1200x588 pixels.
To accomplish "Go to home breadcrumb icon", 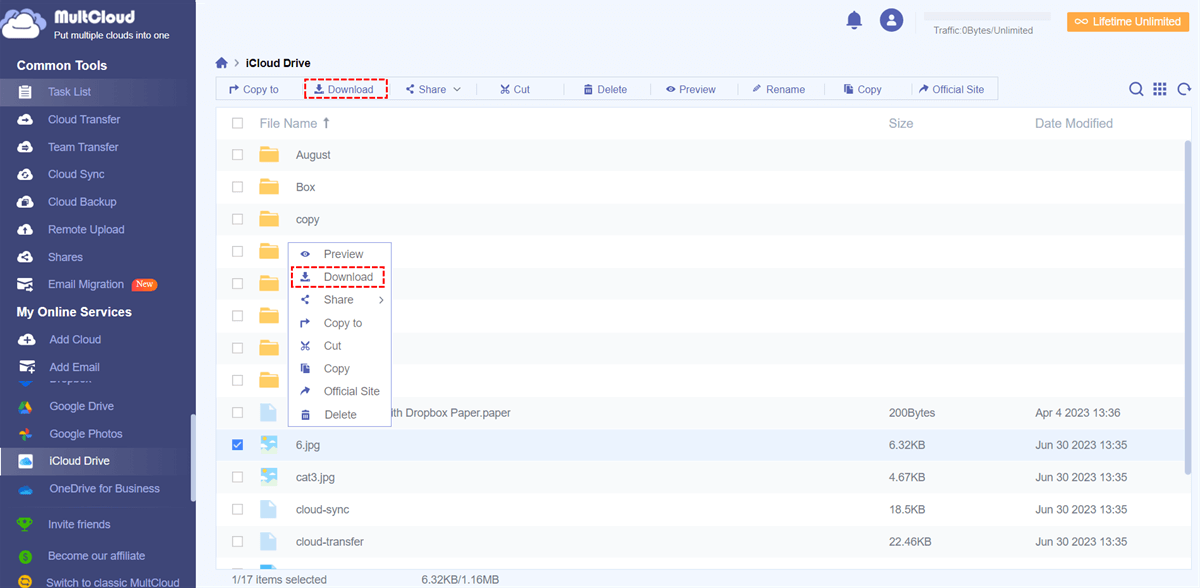I will coord(222,63).
